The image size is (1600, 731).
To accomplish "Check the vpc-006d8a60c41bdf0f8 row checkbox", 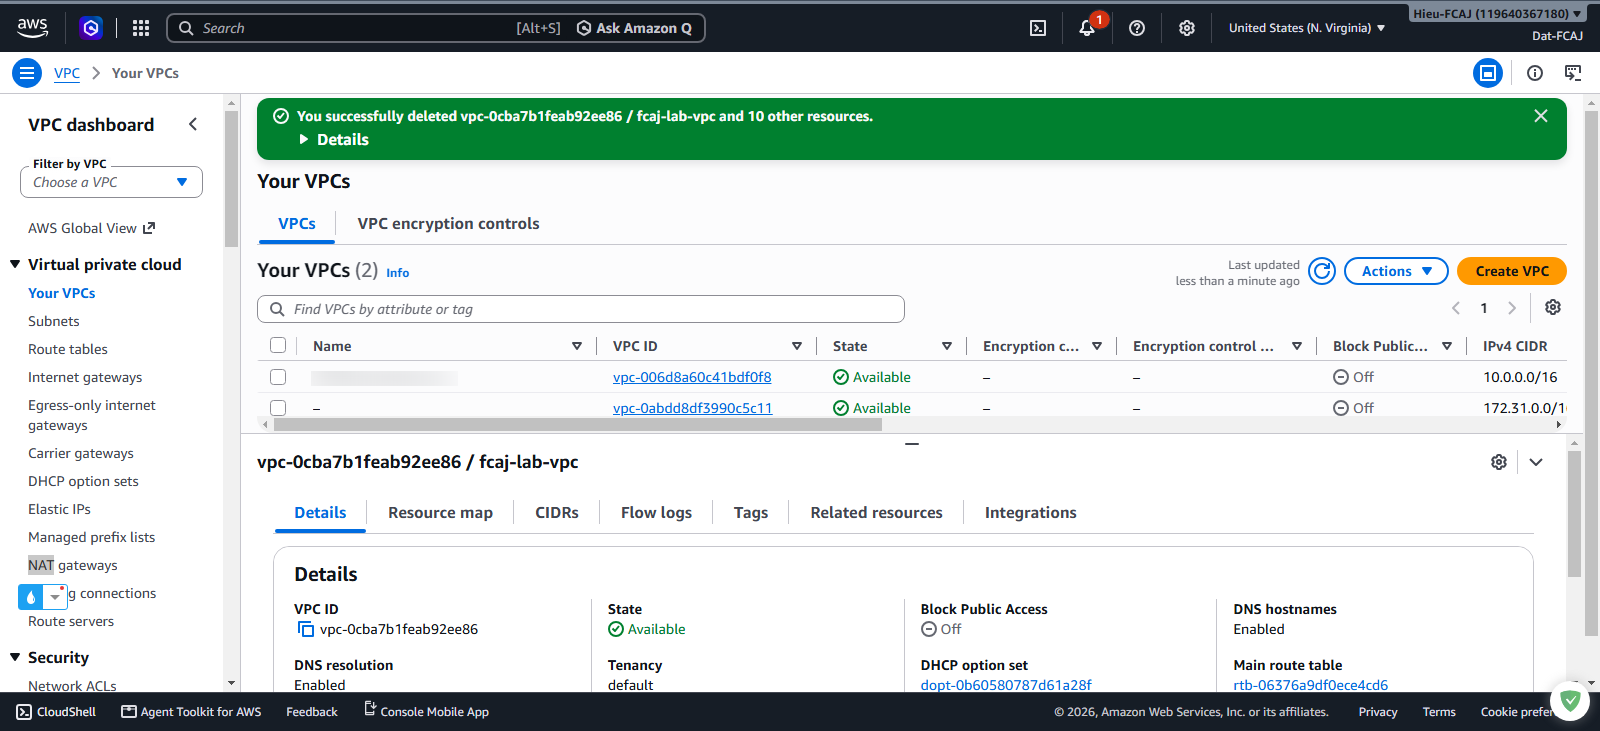I will pos(278,377).
